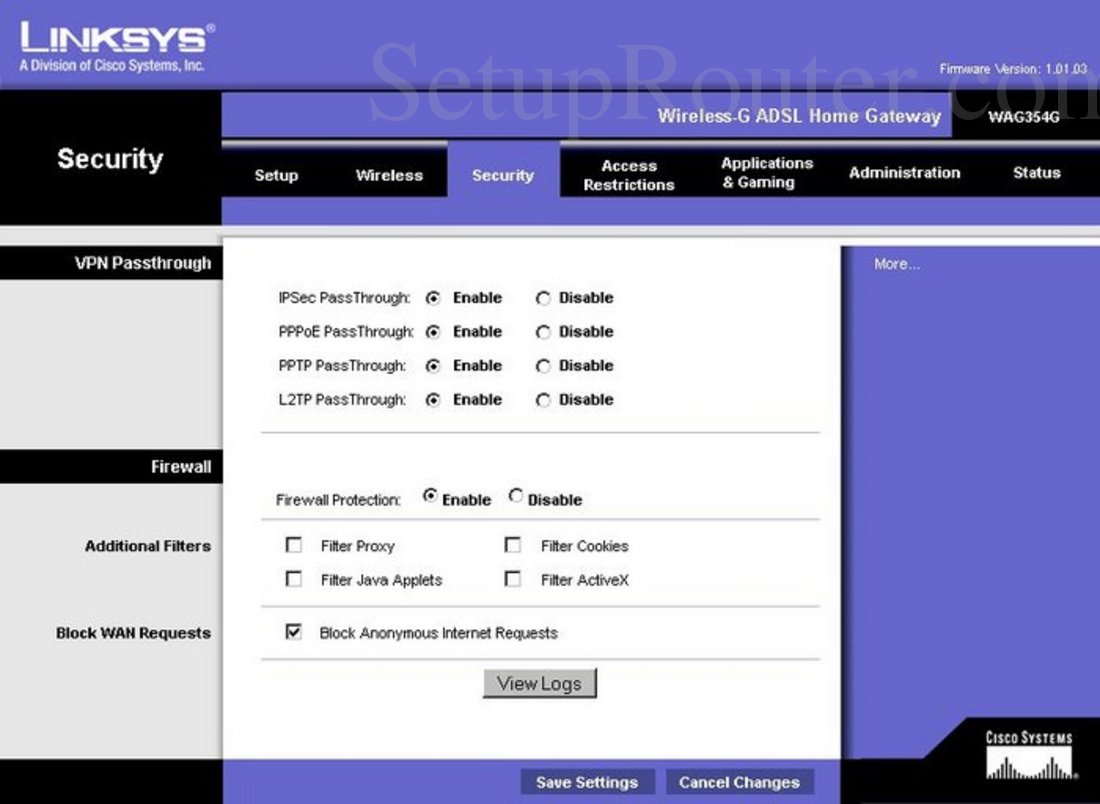This screenshot has height=804, width=1100.
Task: Tick the Filter Java Applets checkbox
Action: click(294, 580)
